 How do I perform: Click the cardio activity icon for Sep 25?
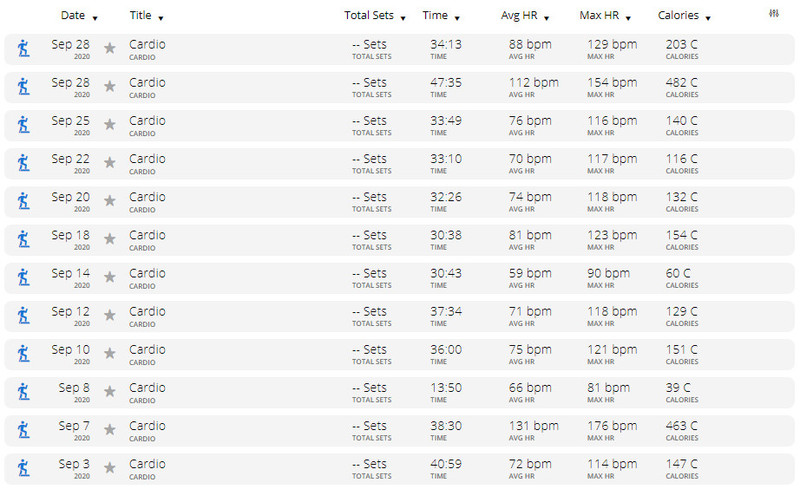(x=23, y=125)
